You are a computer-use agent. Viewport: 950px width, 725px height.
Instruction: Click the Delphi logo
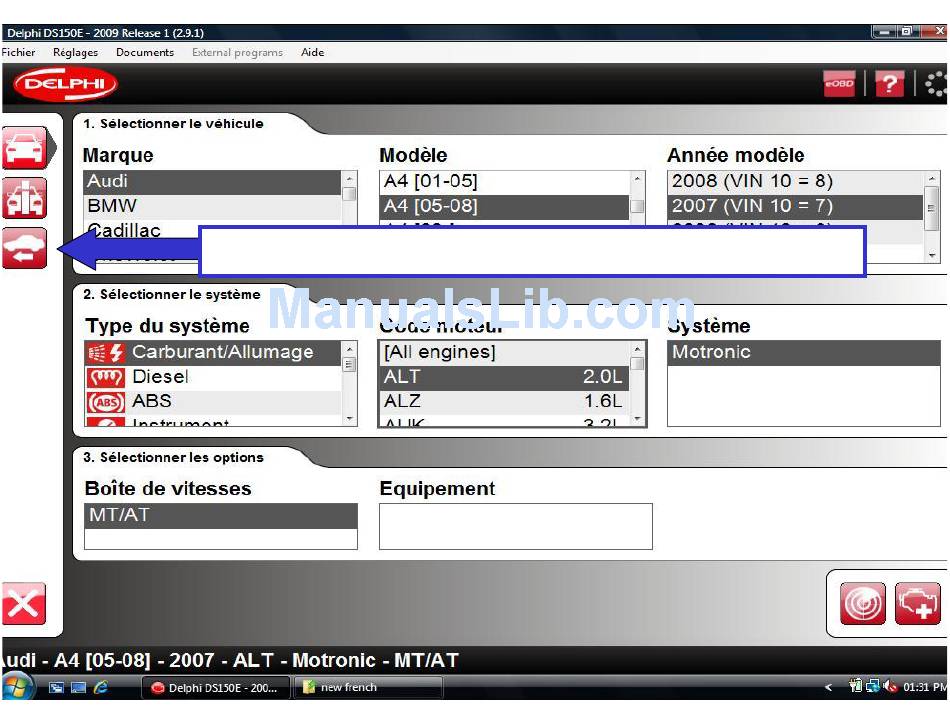coord(65,84)
